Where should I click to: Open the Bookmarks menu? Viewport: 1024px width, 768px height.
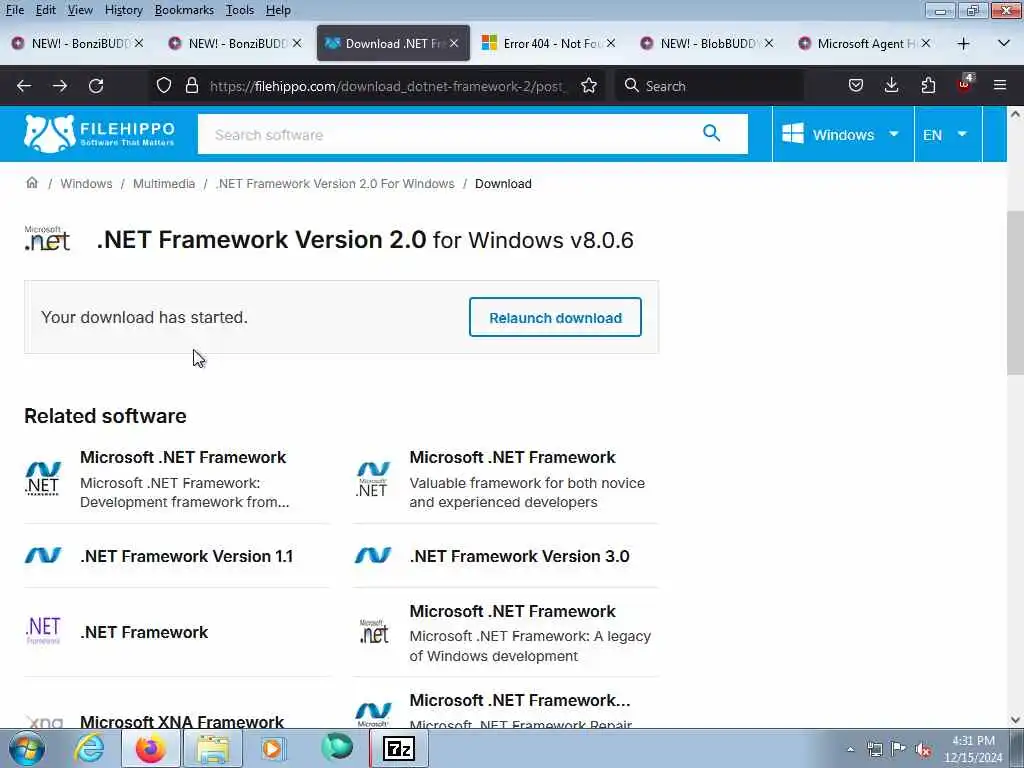184,10
